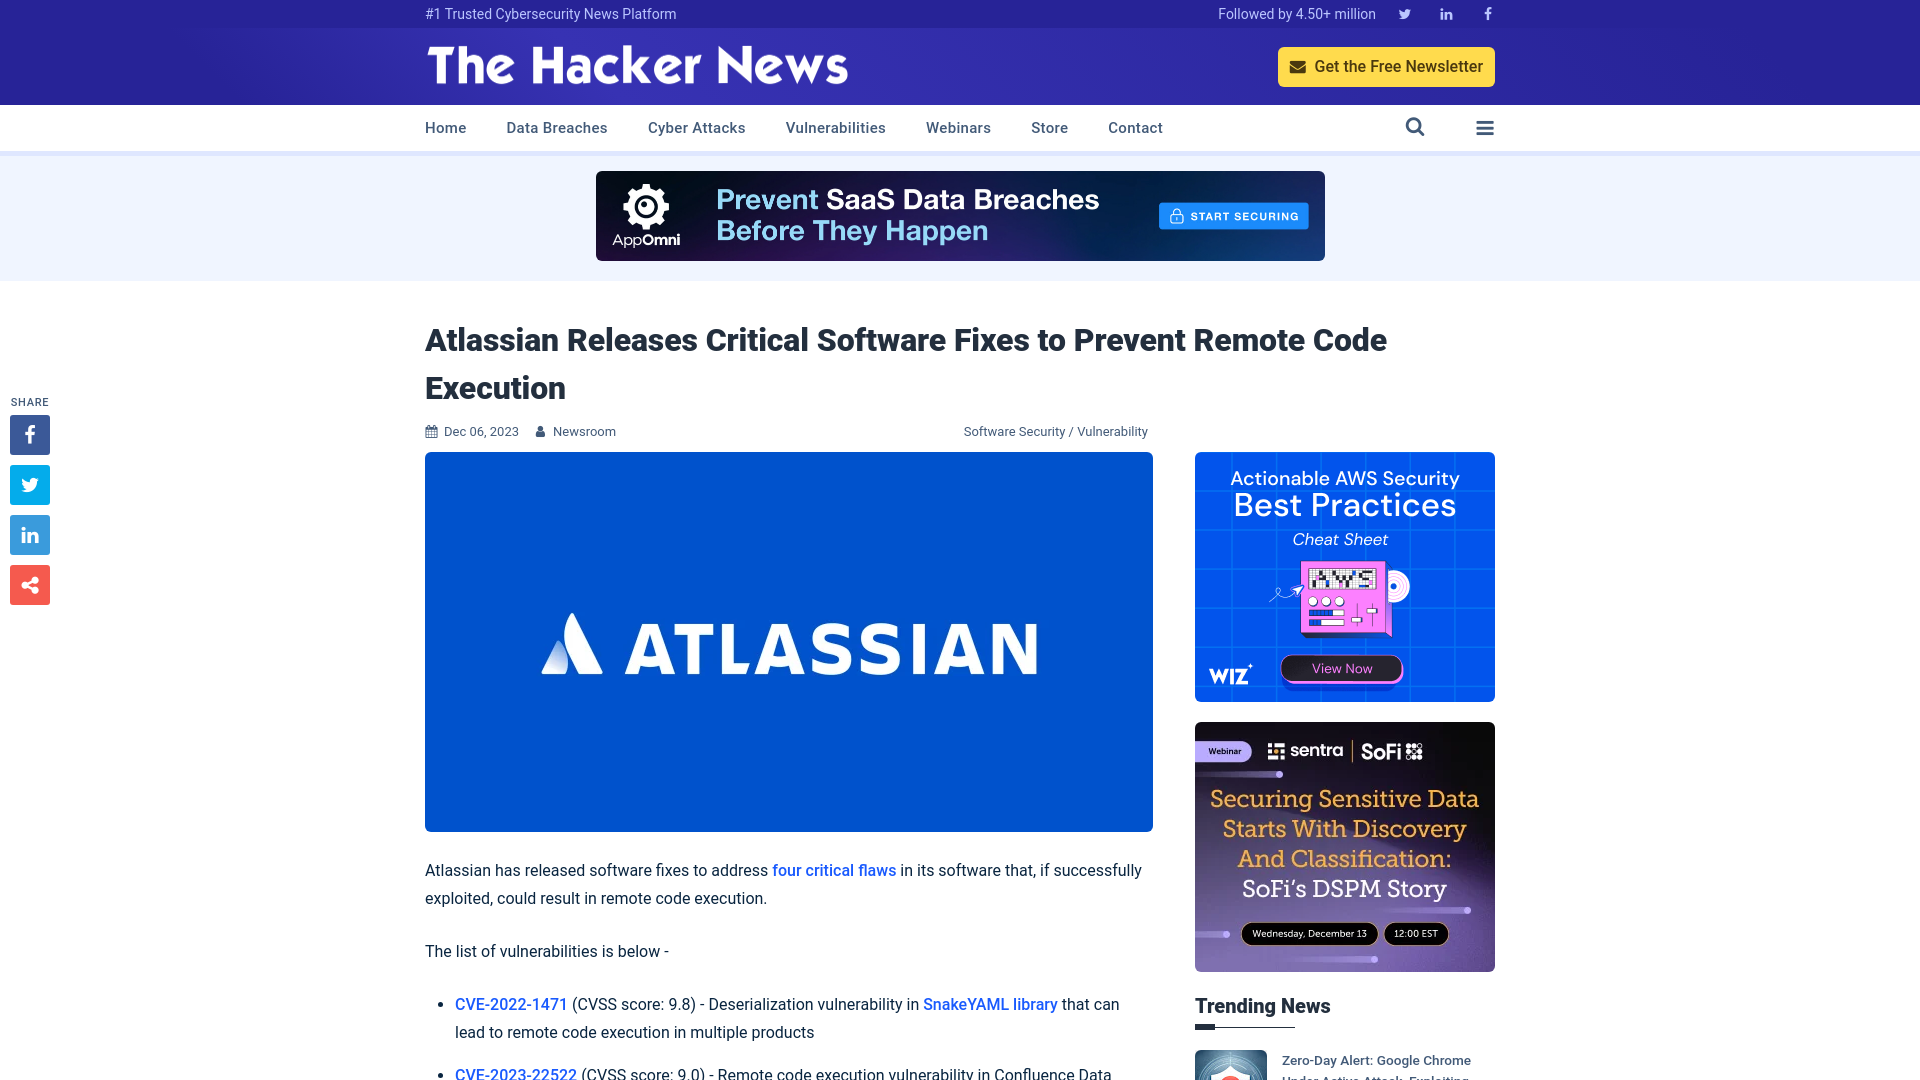Click the Webinars dropdown in navbar
Viewport: 1920px width, 1080px height.
[x=957, y=127]
